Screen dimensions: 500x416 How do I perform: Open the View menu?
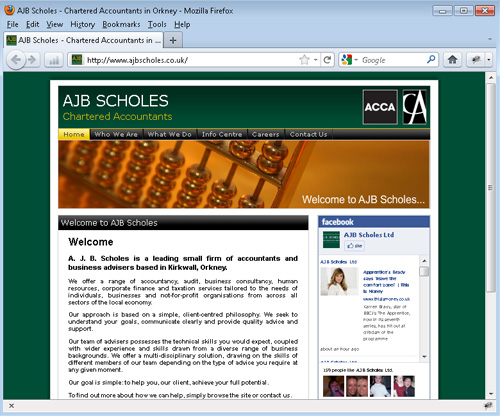(x=55, y=25)
